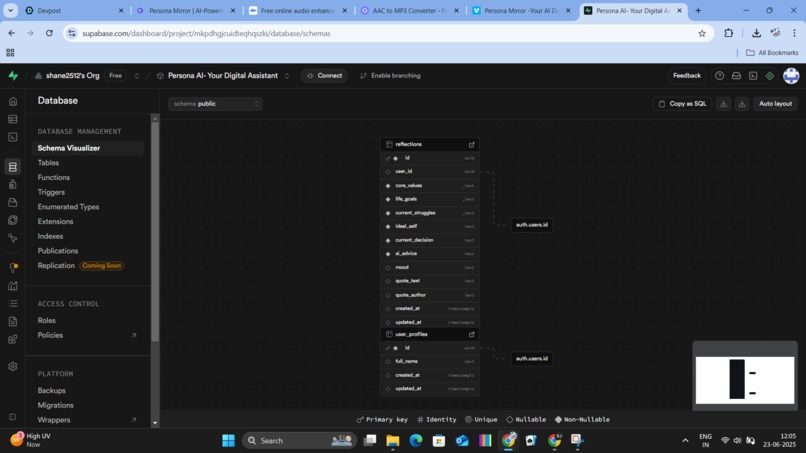Open the user avatar menu

pos(791,76)
